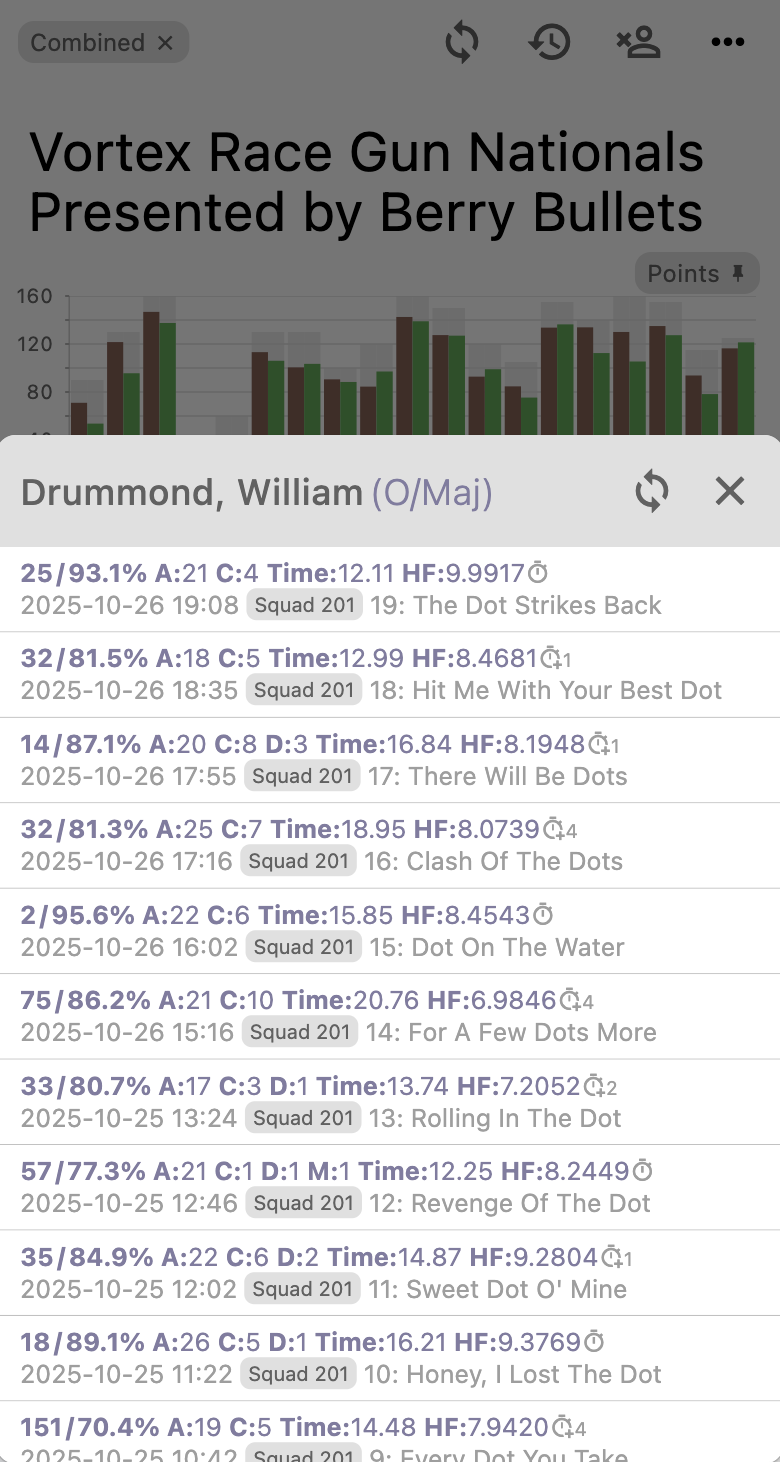Image resolution: width=780 pixels, height=1462 pixels.
Task: Click Squad 201 badge on stage 17 row
Action: (x=301, y=776)
